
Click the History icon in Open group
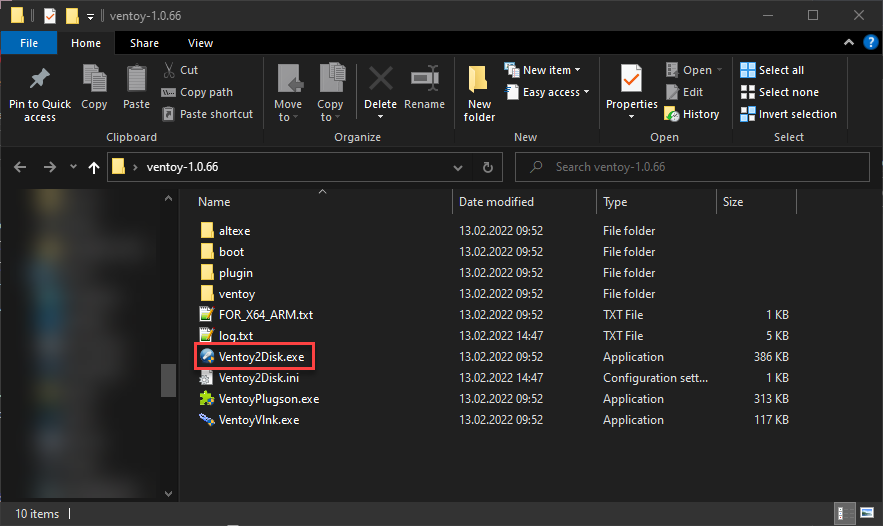692,114
